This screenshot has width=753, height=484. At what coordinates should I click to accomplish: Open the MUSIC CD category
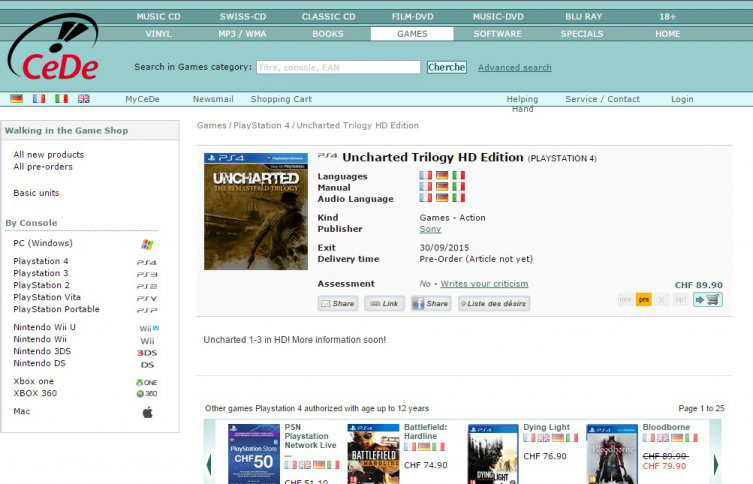click(158, 16)
